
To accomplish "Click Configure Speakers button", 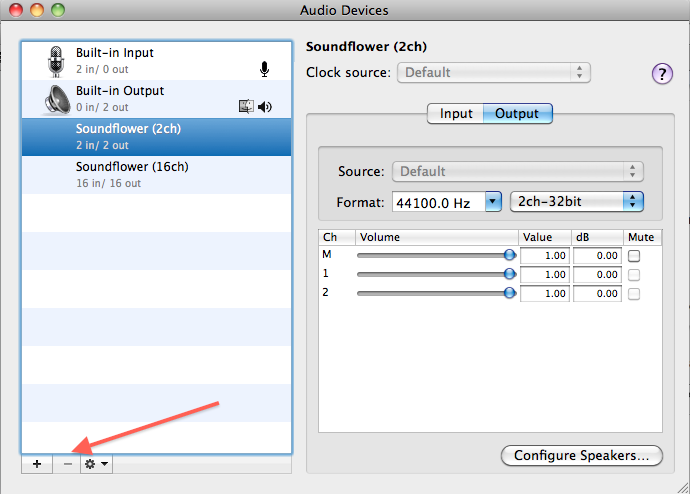I will click(582, 455).
